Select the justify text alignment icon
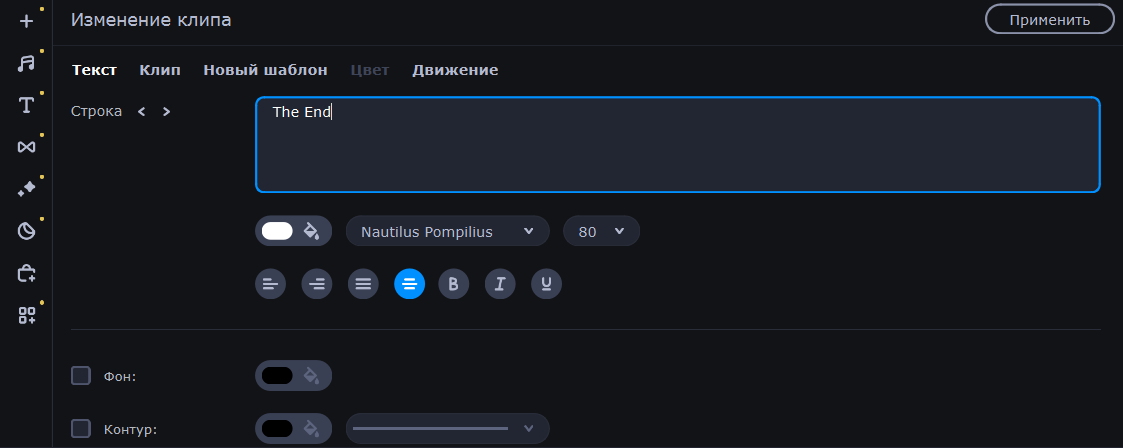Screen dimensions: 1123x448 363,284
